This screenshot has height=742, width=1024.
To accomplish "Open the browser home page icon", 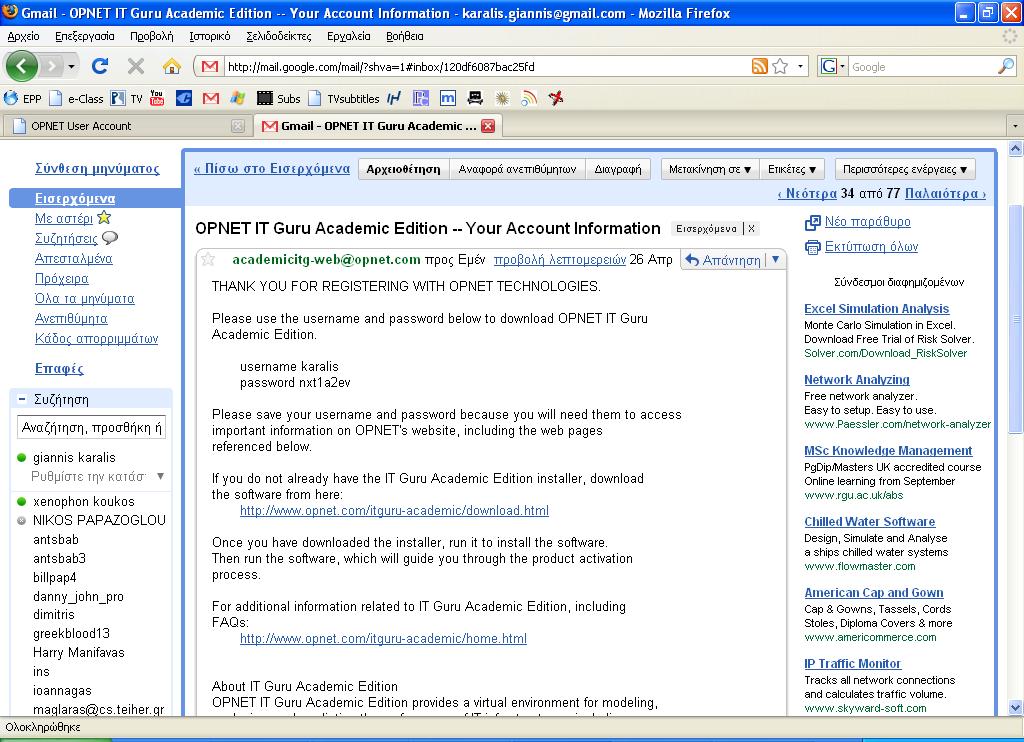I will pyautogui.click(x=172, y=66).
